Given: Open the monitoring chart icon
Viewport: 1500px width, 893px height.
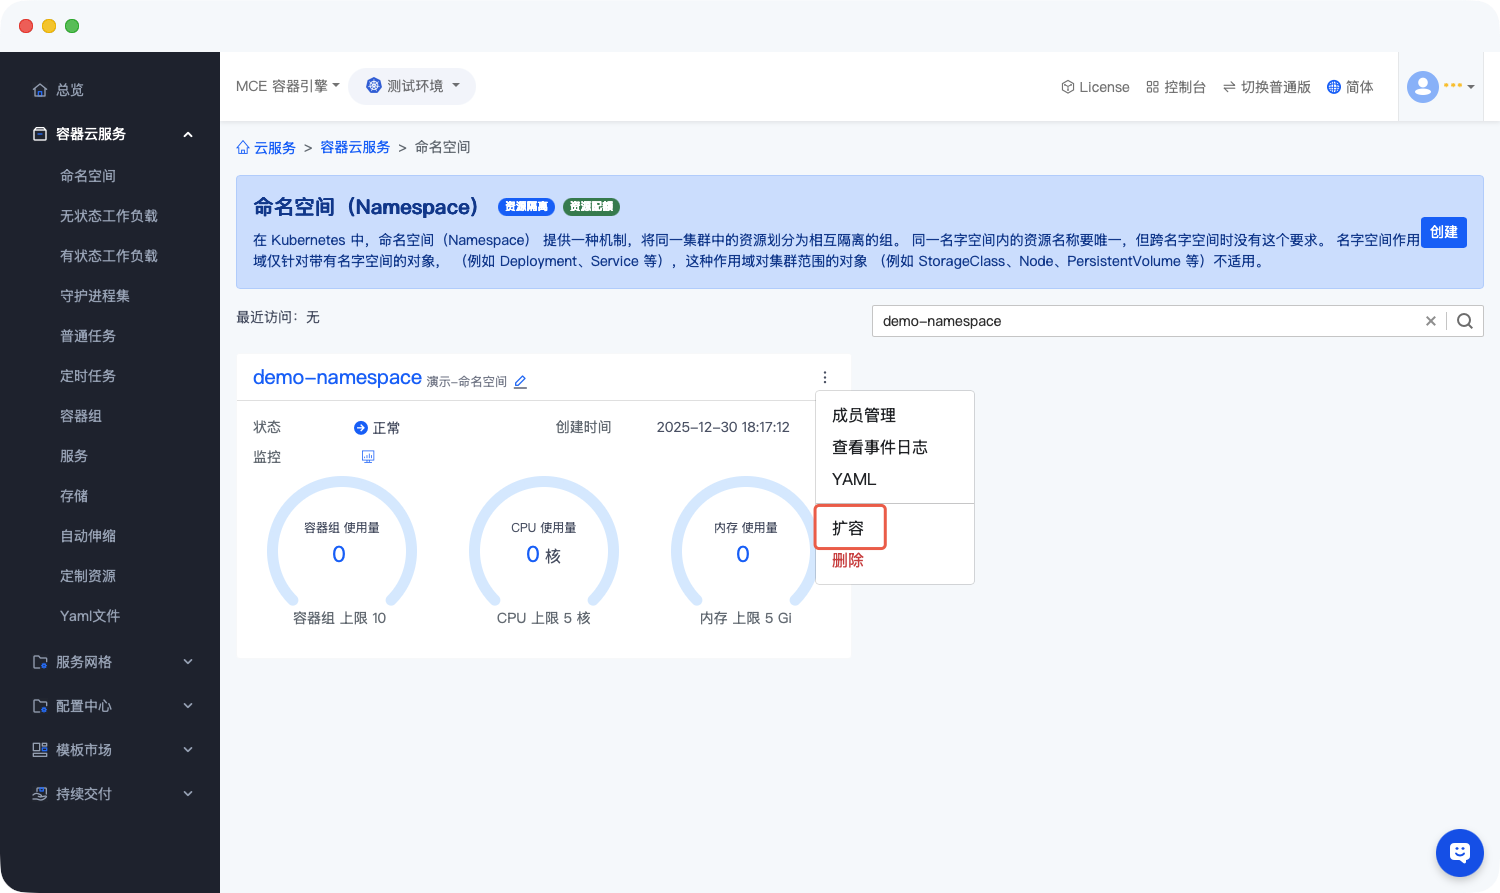Looking at the screenshot, I should [x=368, y=457].
